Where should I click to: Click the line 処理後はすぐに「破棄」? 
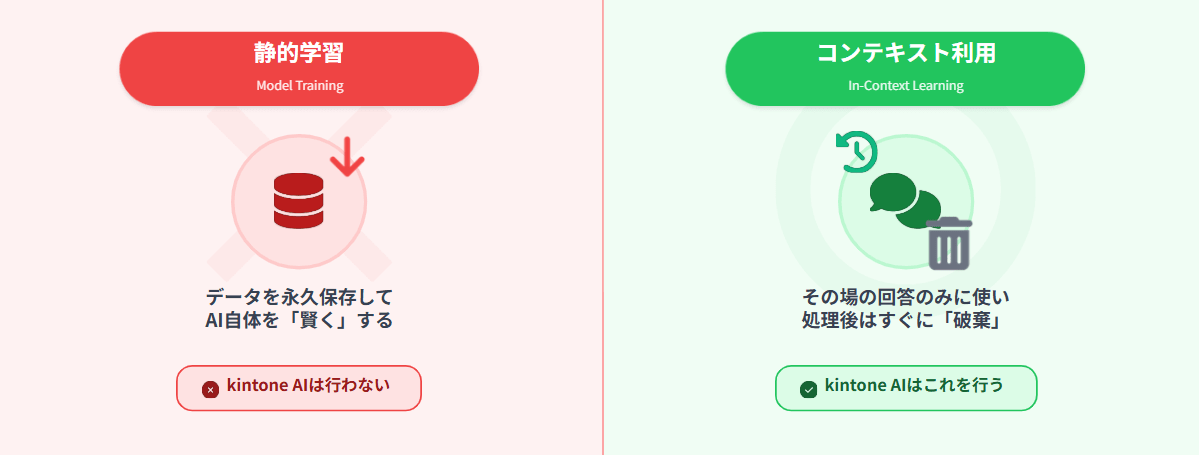coord(905,321)
